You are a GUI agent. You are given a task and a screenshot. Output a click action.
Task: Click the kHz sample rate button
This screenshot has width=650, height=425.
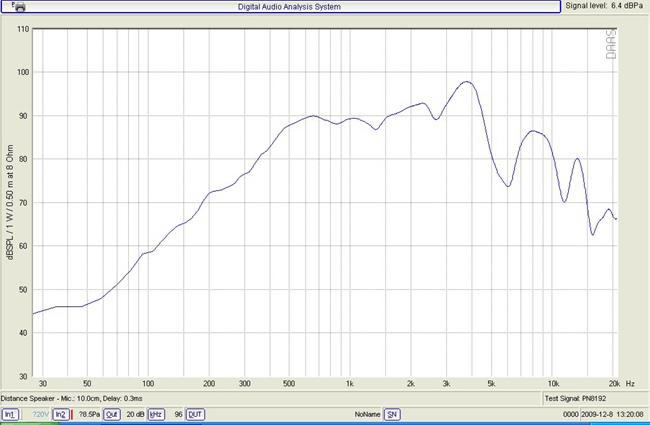coord(156,414)
